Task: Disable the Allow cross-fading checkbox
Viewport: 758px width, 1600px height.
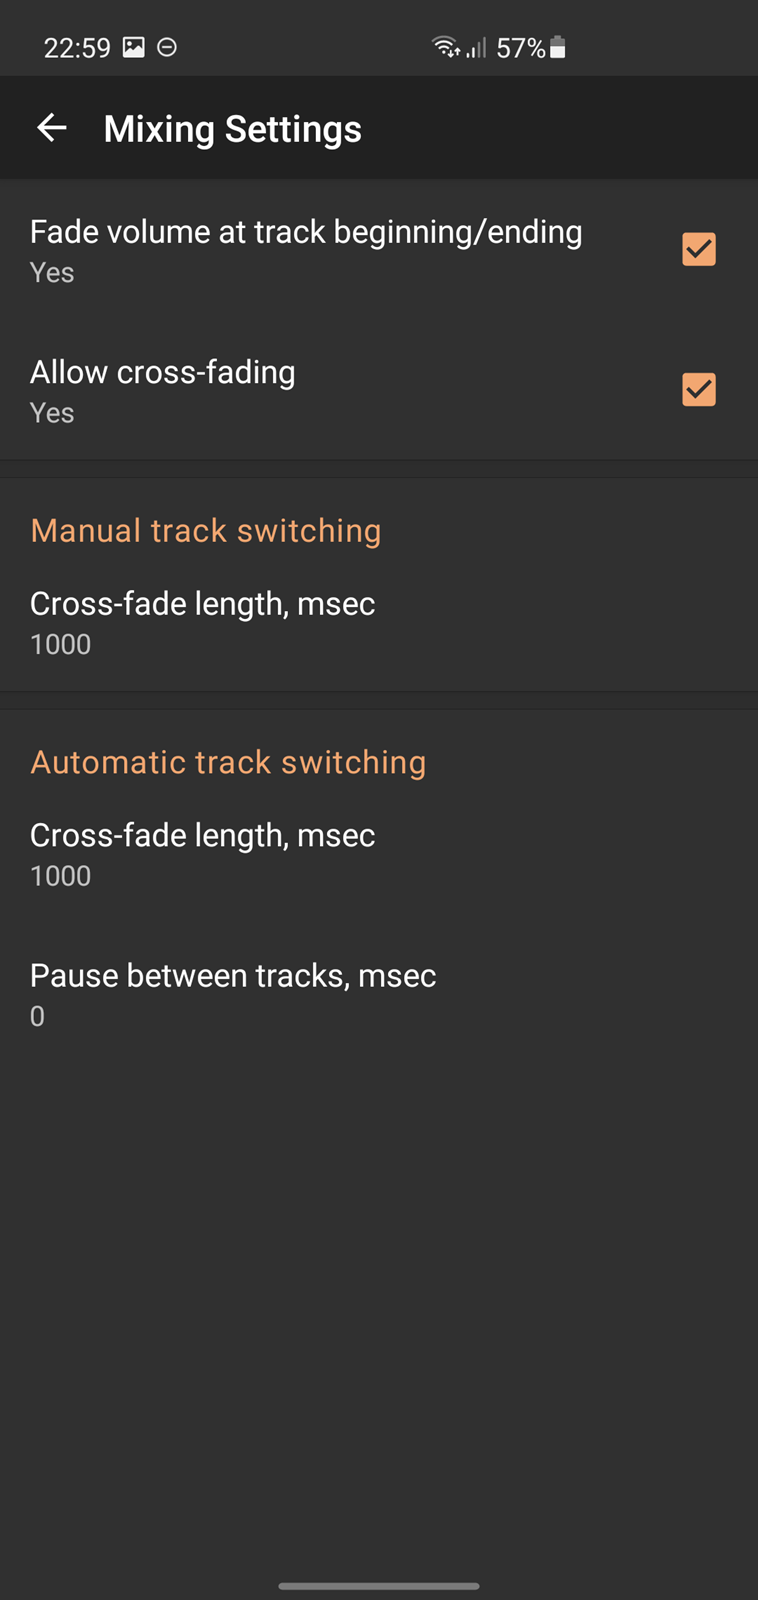Action: (x=698, y=389)
